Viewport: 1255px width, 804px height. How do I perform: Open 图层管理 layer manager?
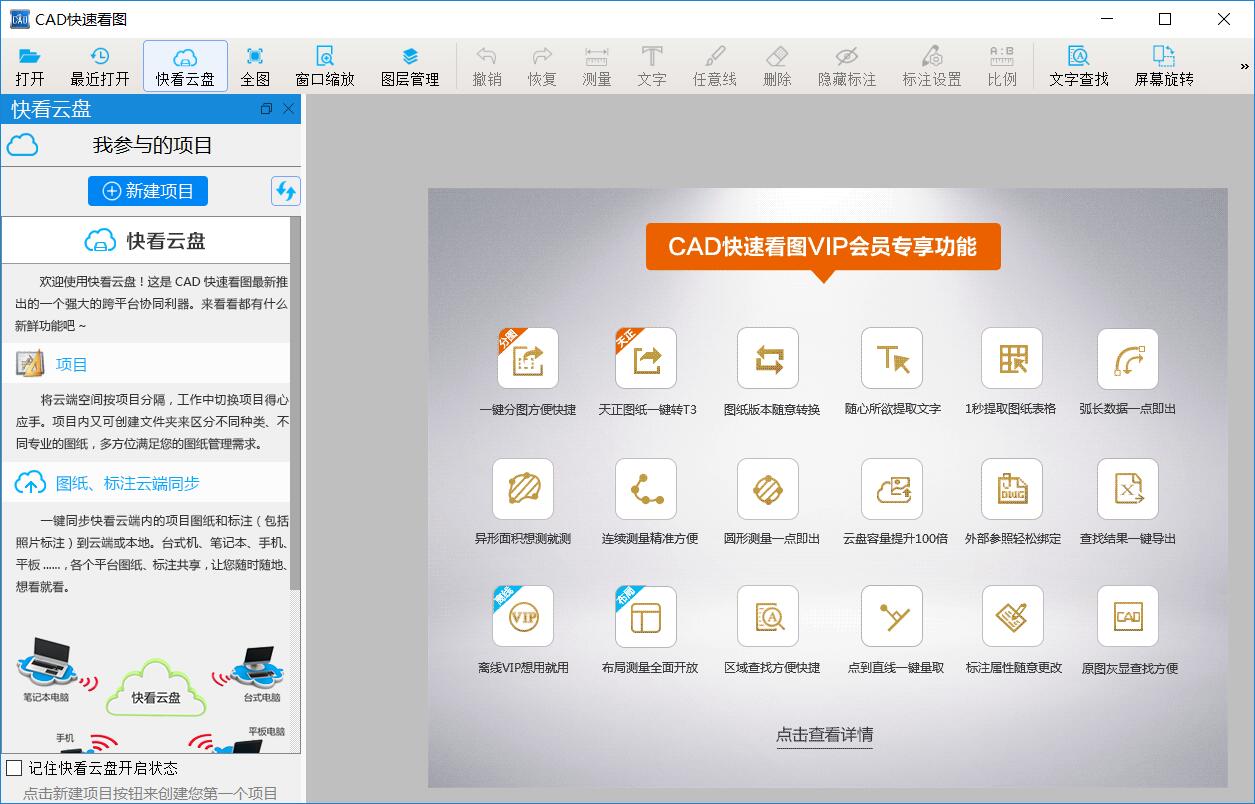pyautogui.click(x=410, y=66)
